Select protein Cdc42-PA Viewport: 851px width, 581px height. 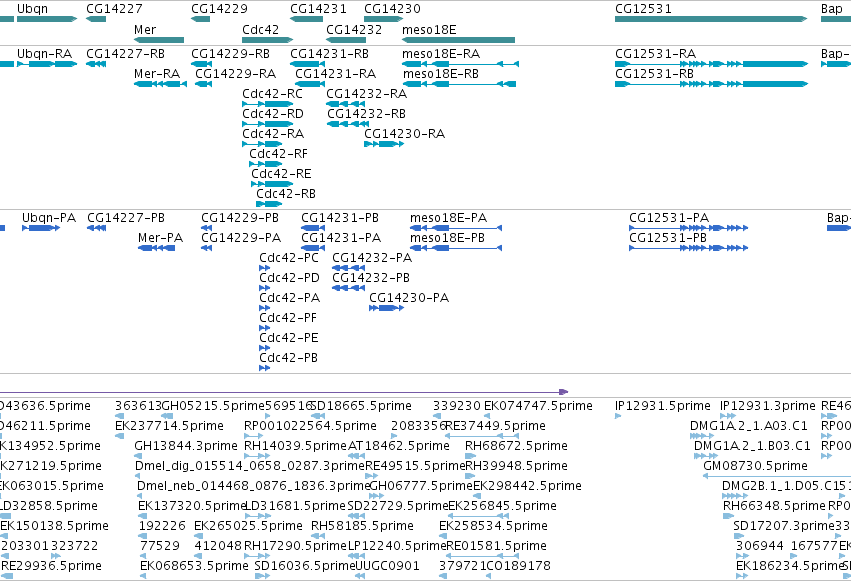(x=290, y=298)
